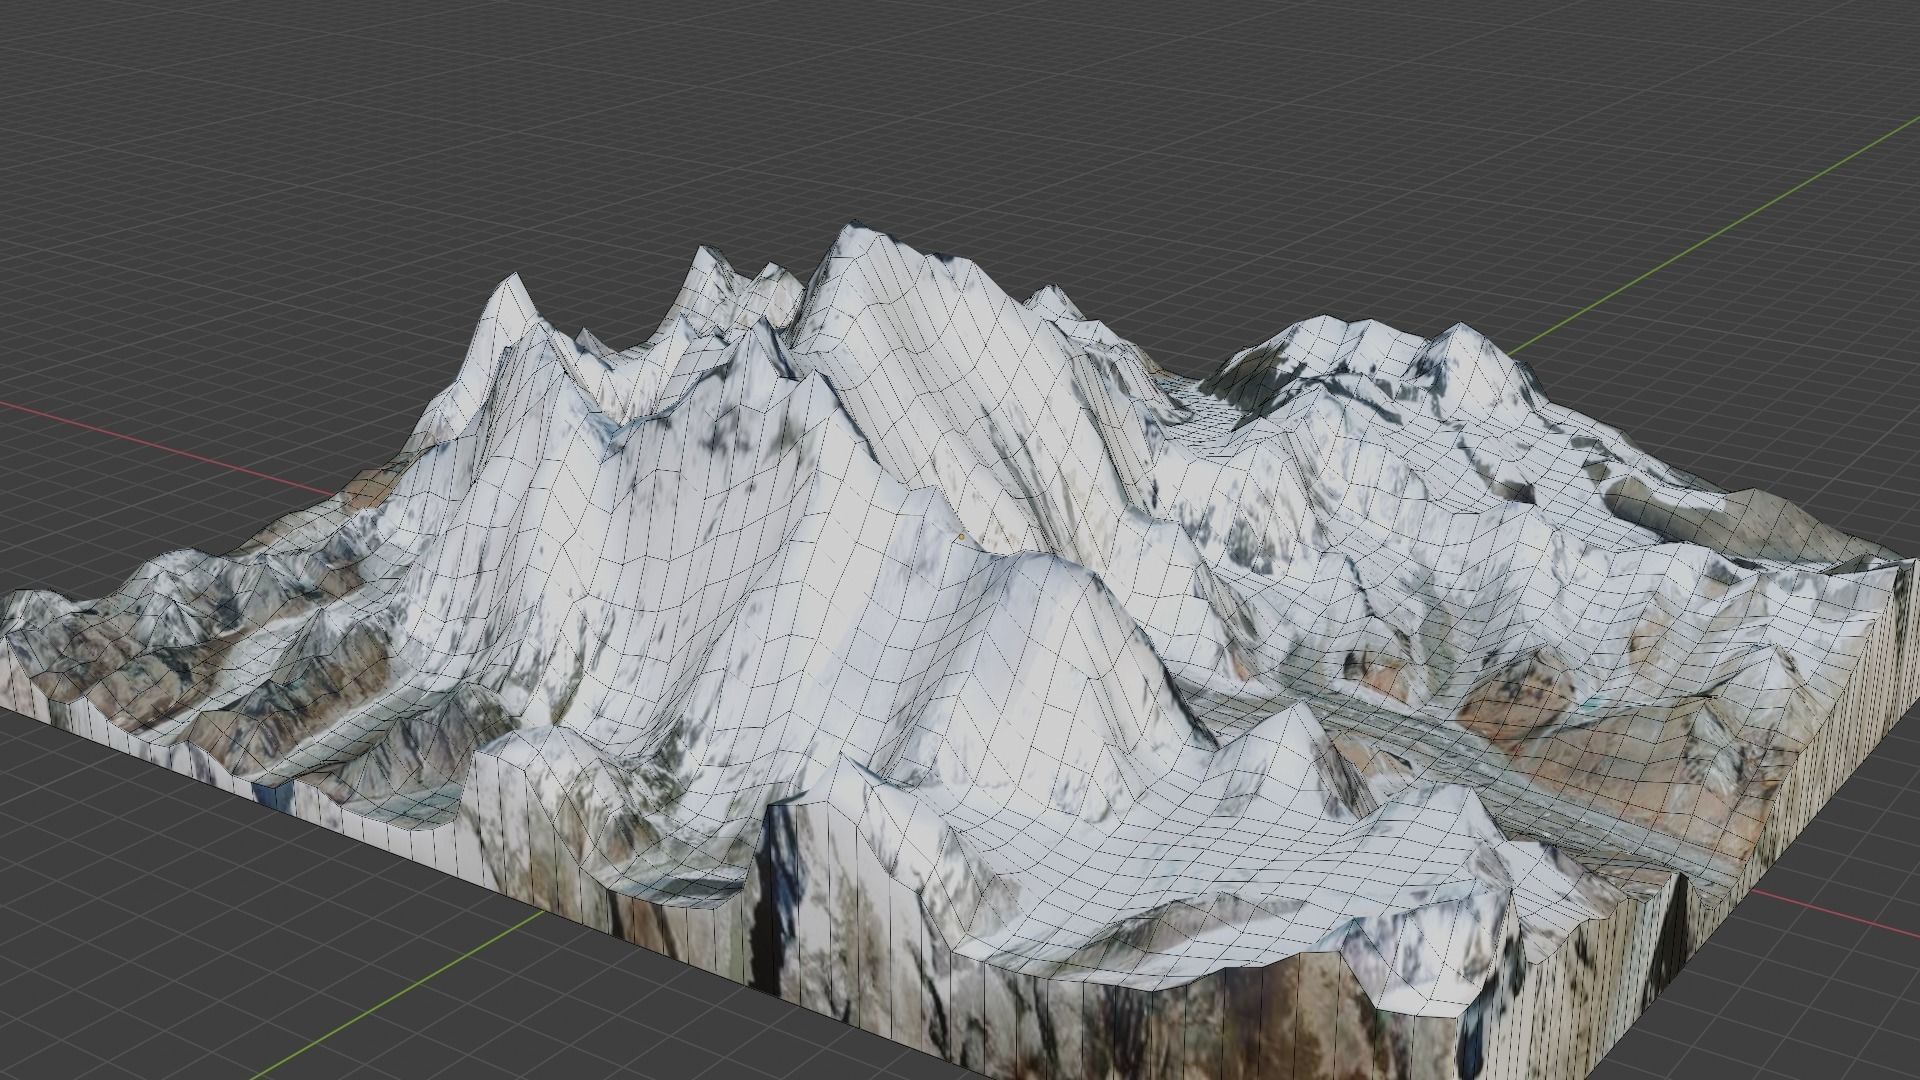This screenshot has height=1080, width=1920.
Task: Click empty grid floor in top-left corner
Action: coord(150,100)
